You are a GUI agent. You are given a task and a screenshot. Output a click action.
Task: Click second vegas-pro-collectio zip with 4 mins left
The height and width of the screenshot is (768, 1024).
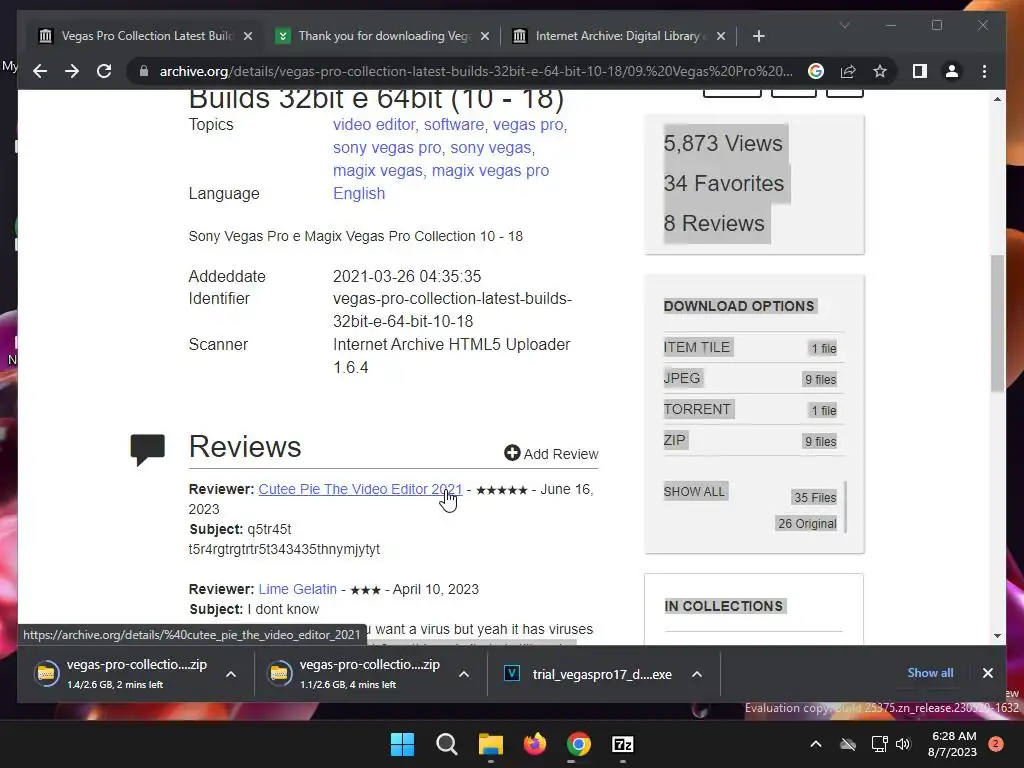pos(356,674)
